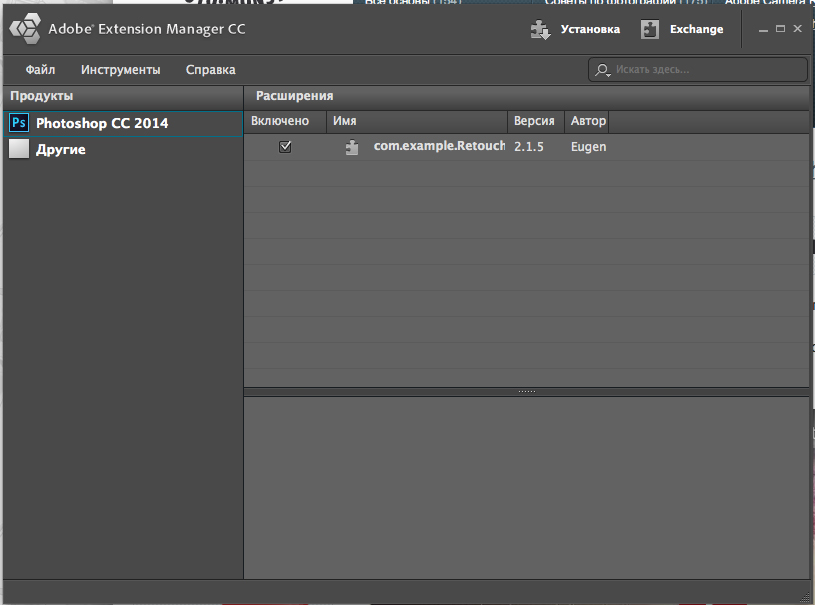Click the search magnifier icon
815x605 pixels.
coord(602,70)
